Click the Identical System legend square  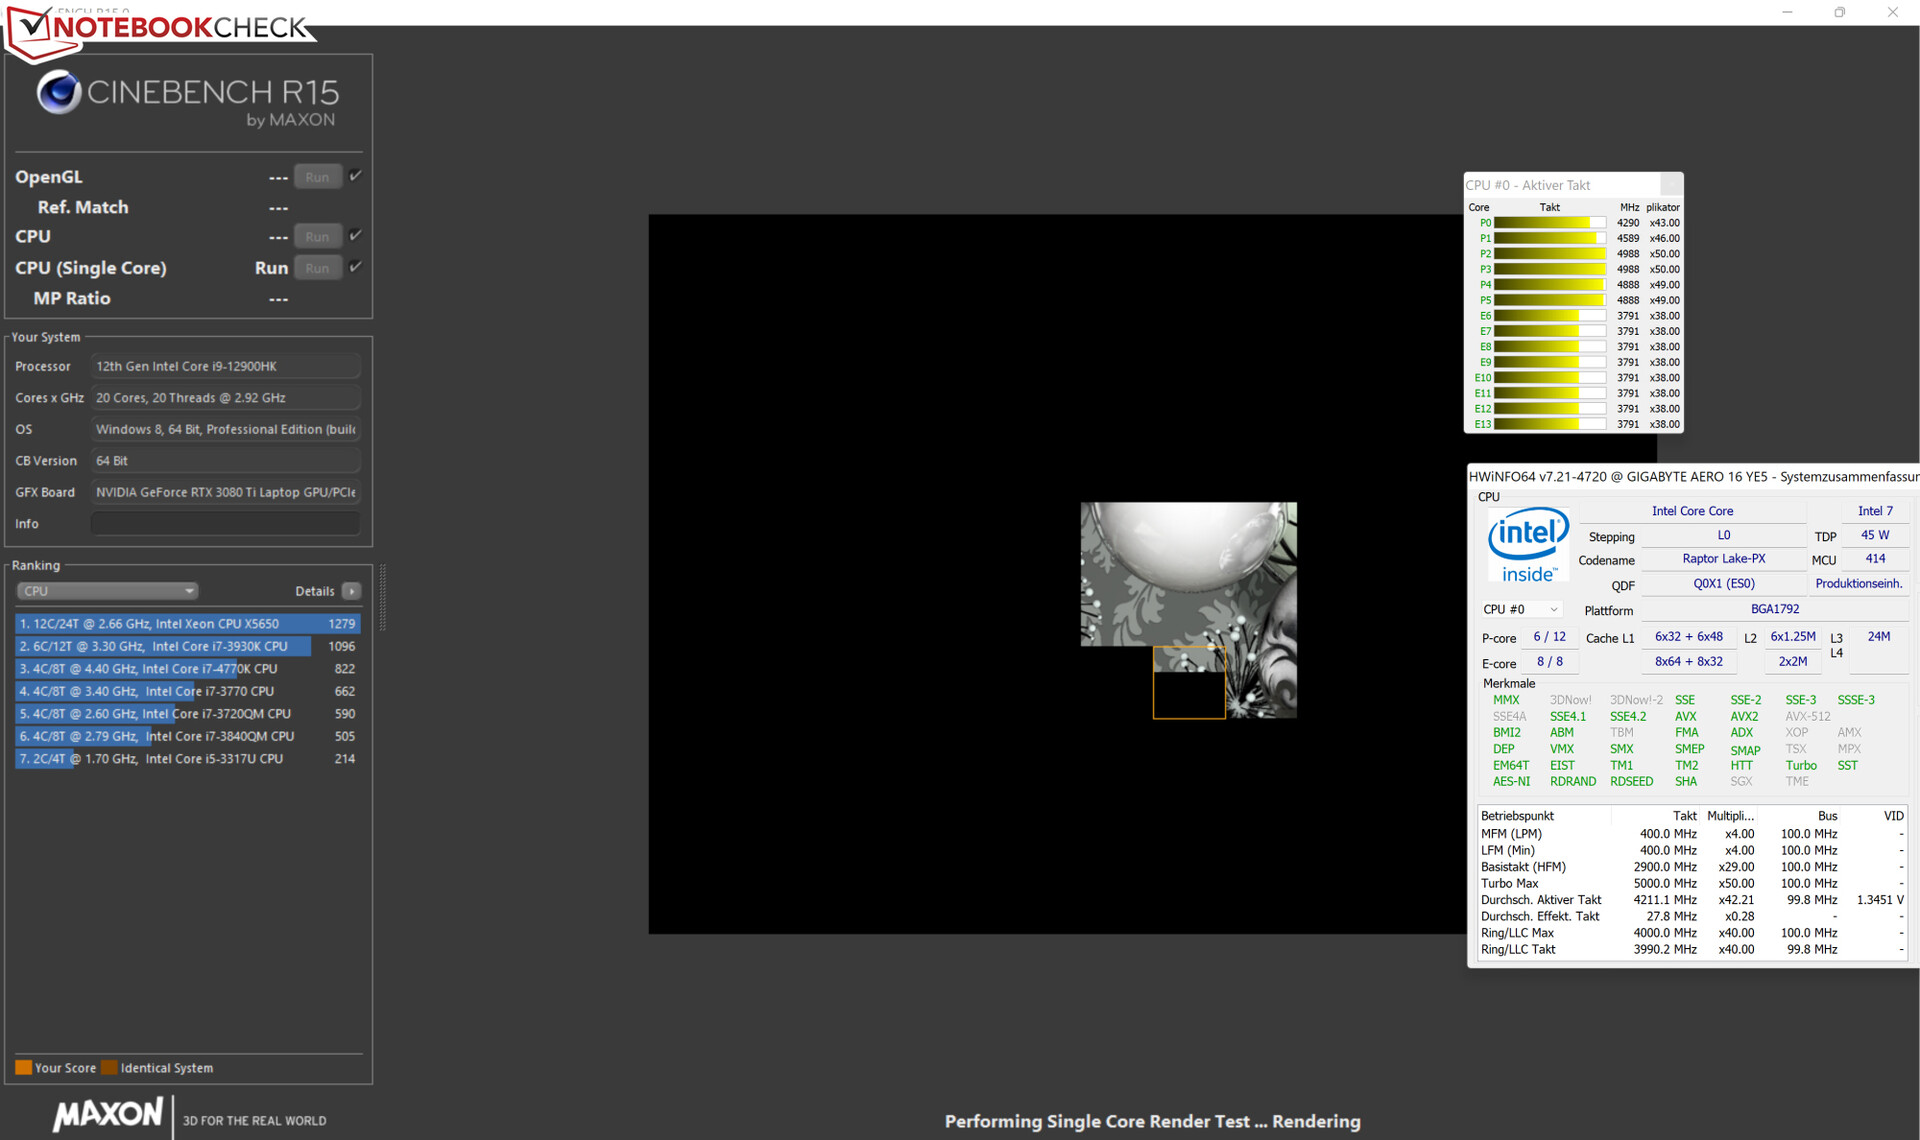[x=109, y=1067]
